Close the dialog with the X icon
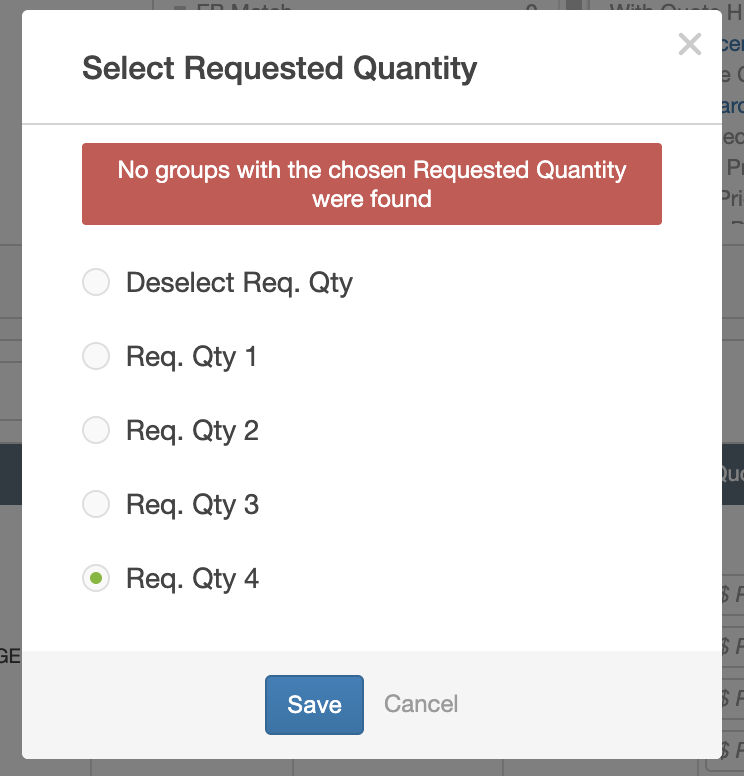744x776 pixels. coord(689,44)
